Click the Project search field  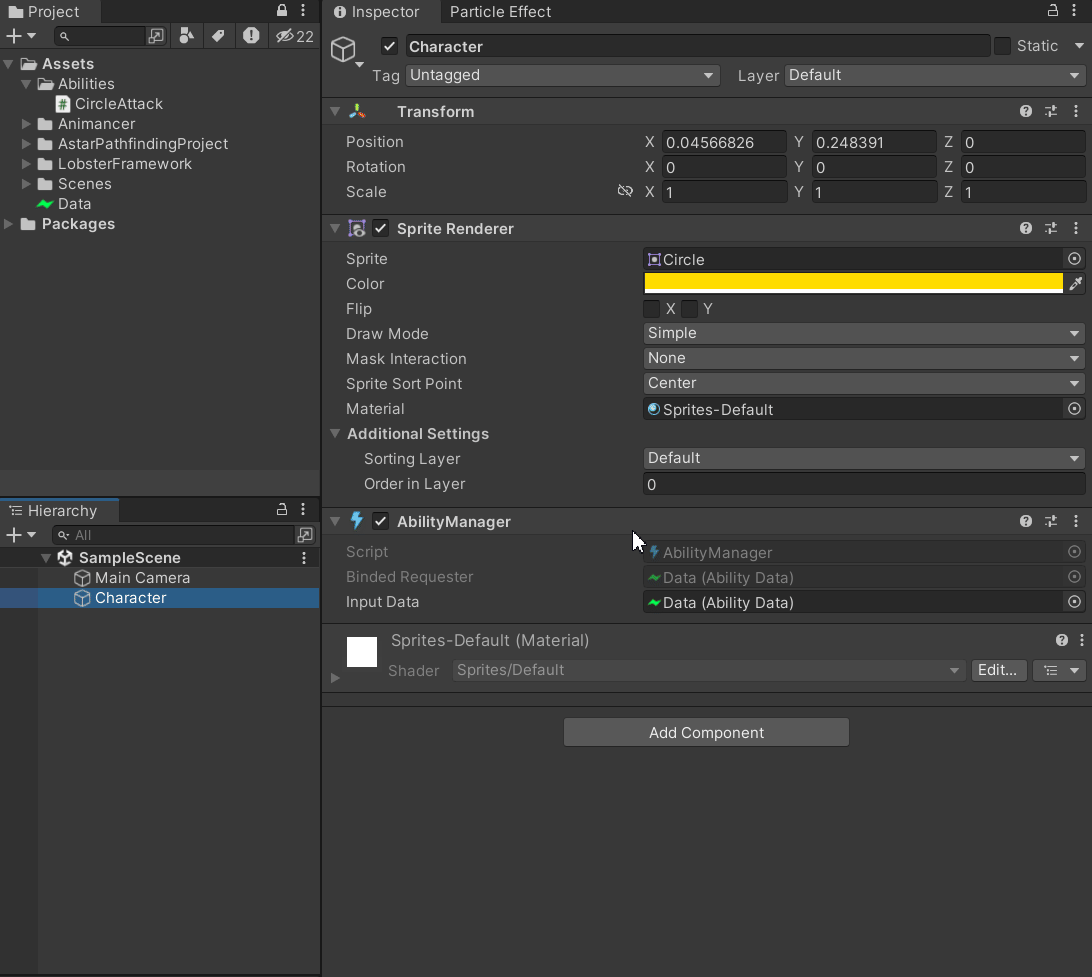tap(101, 36)
